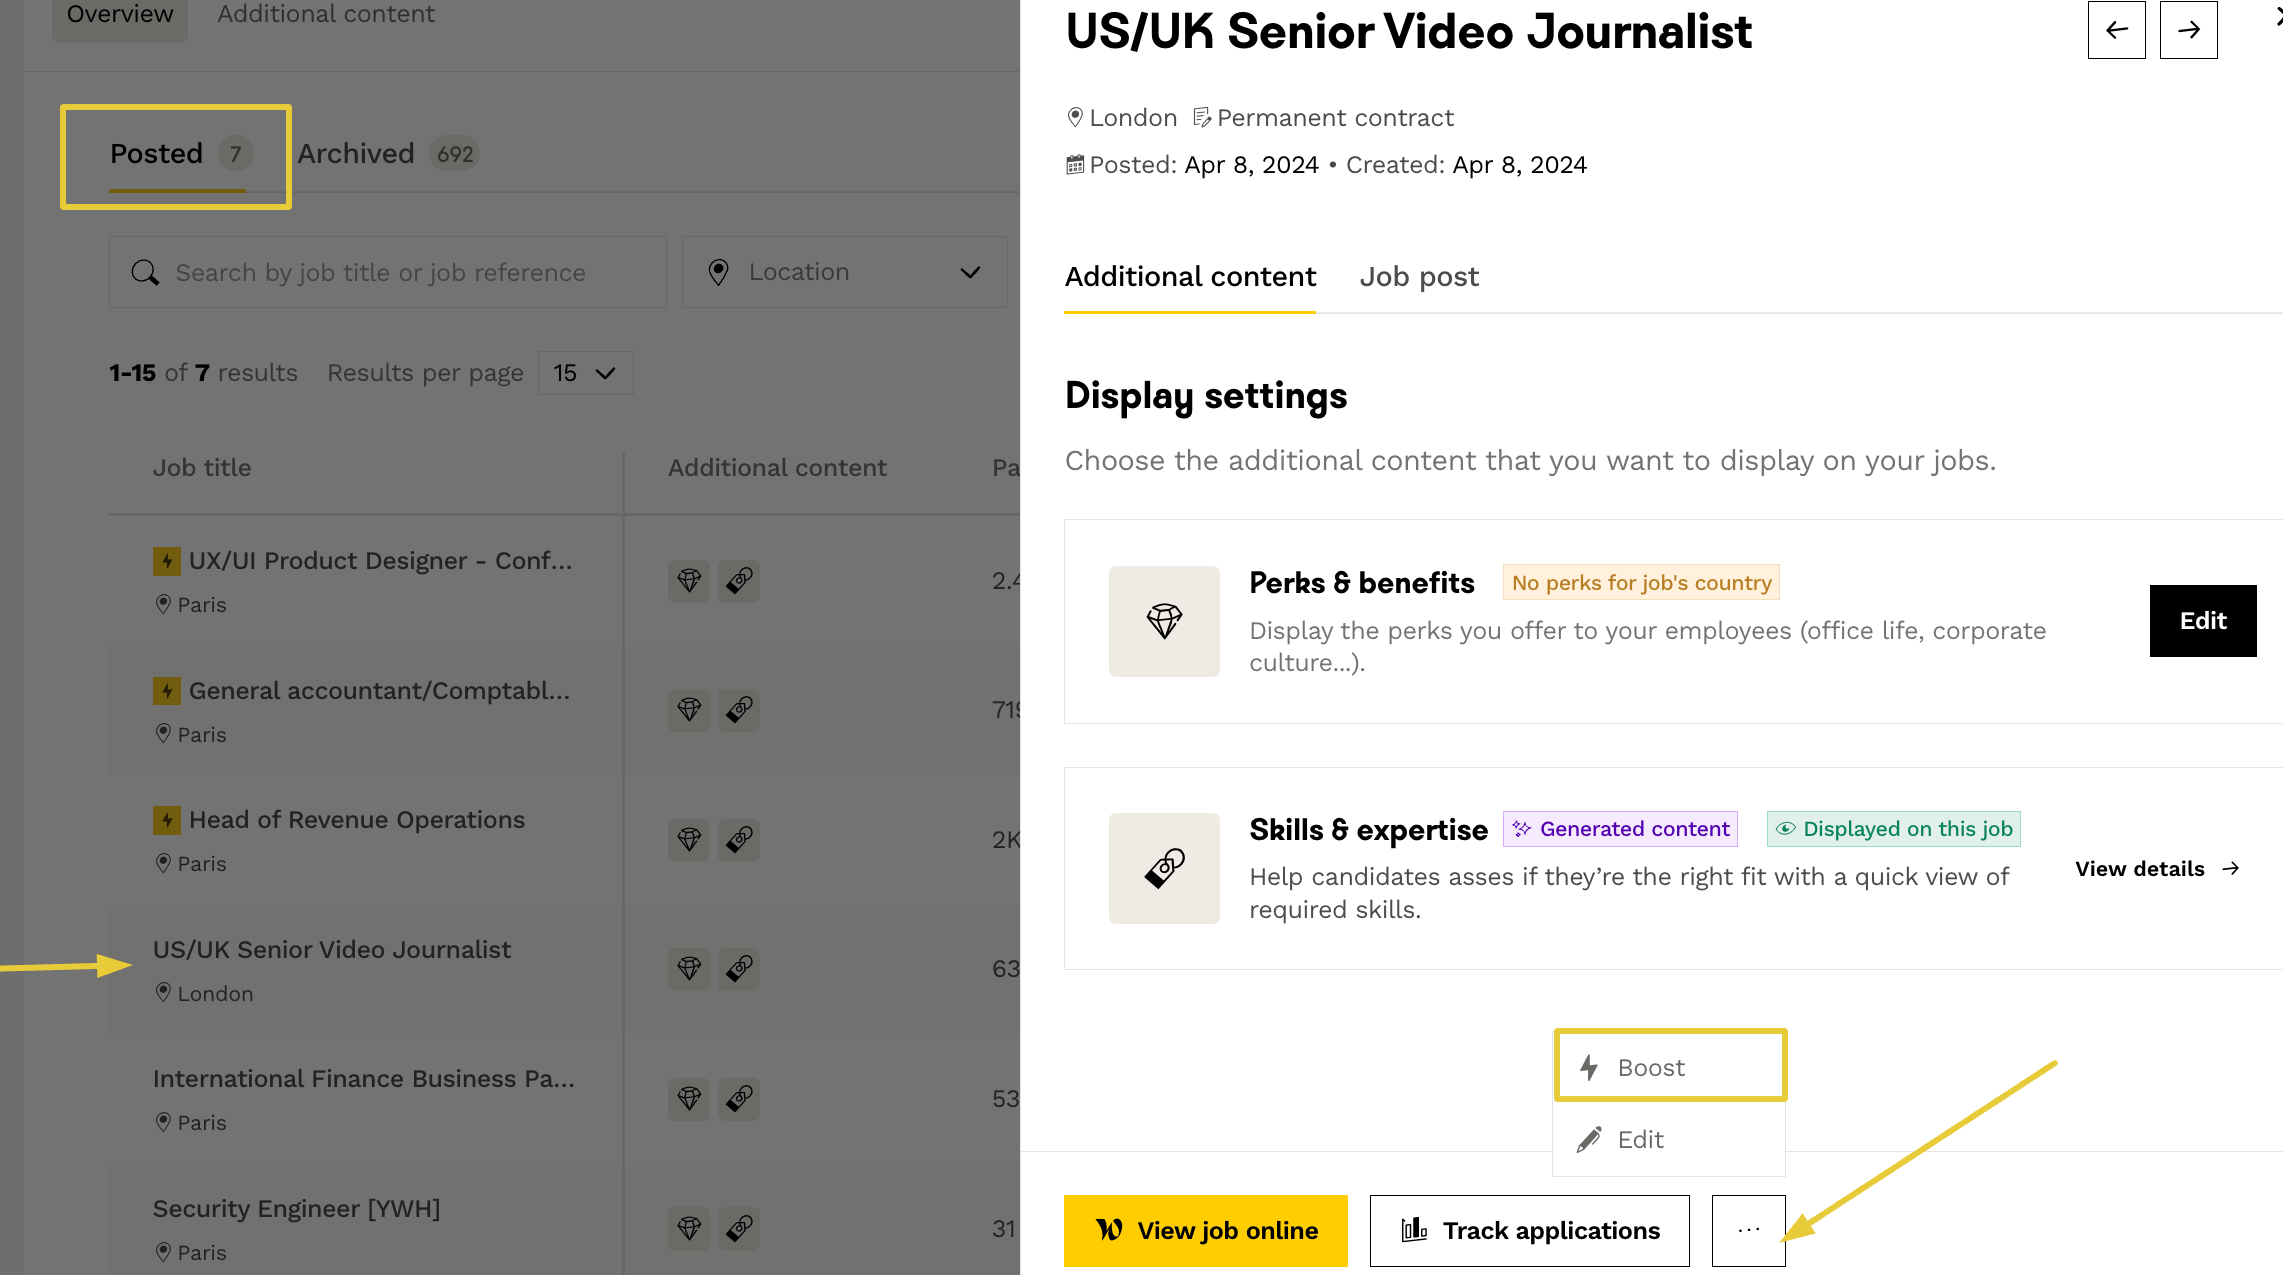Go to next job with right arrow

click(2188, 30)
